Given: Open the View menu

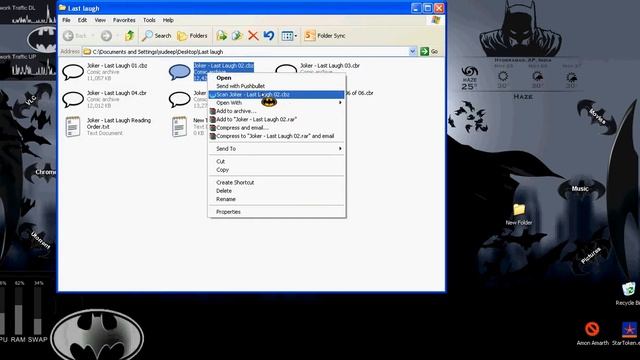Looking at the screenshot, I should (100, 20).
